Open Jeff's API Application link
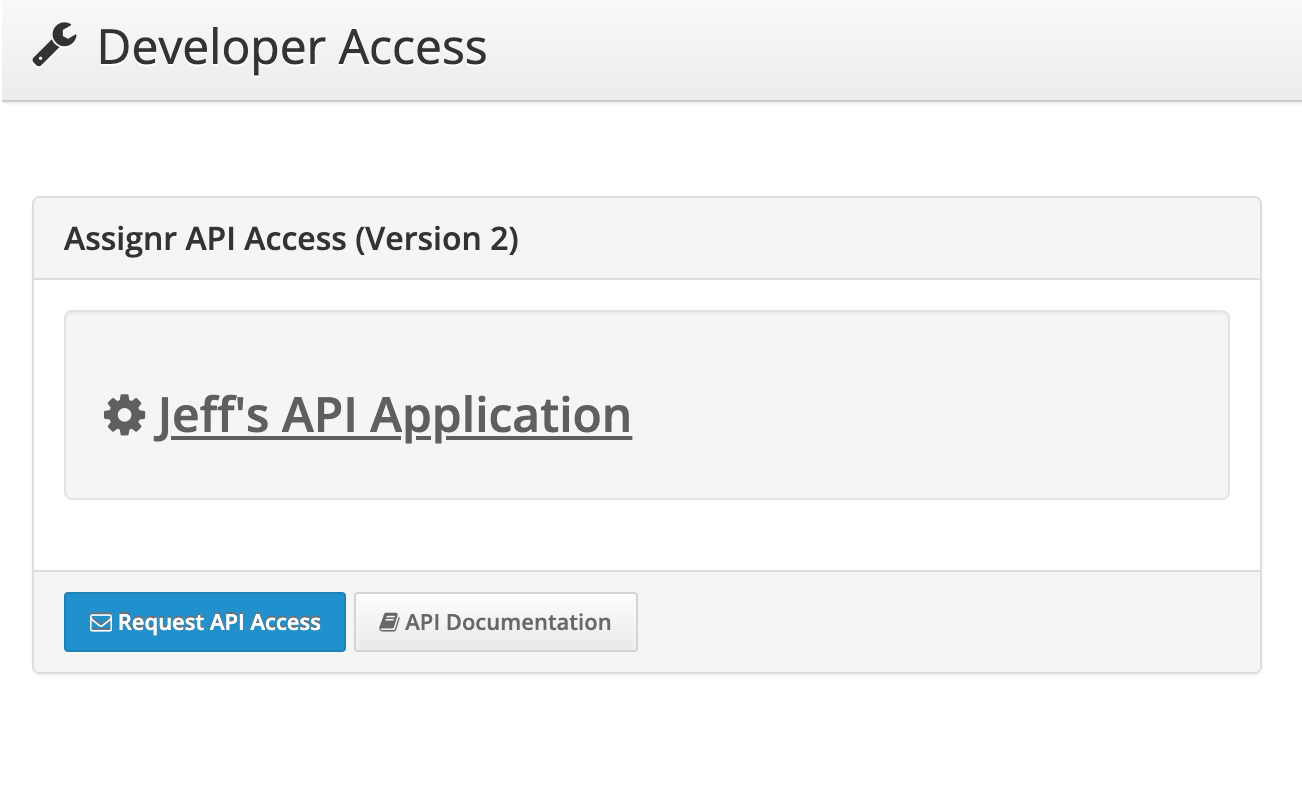 [x=393, y=415]
